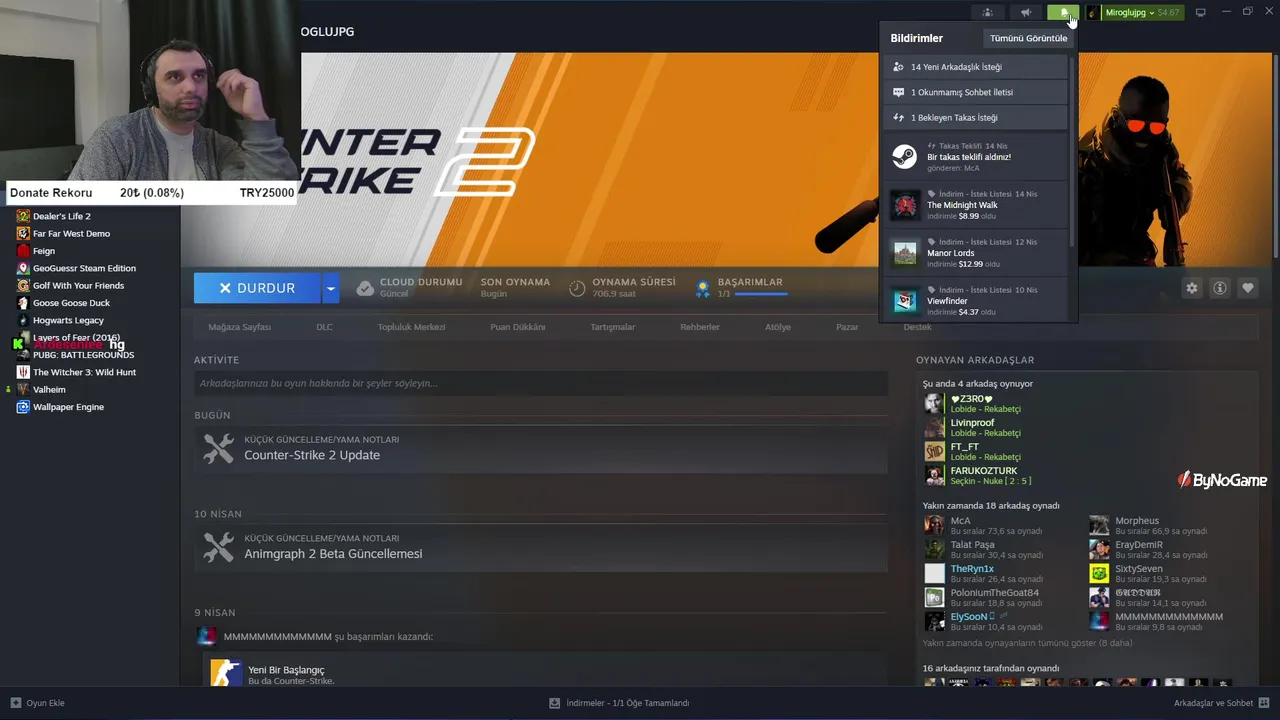
Task: Open 1 Bekleyen Takas İsteği notification
Action: (x=975, y=117)
